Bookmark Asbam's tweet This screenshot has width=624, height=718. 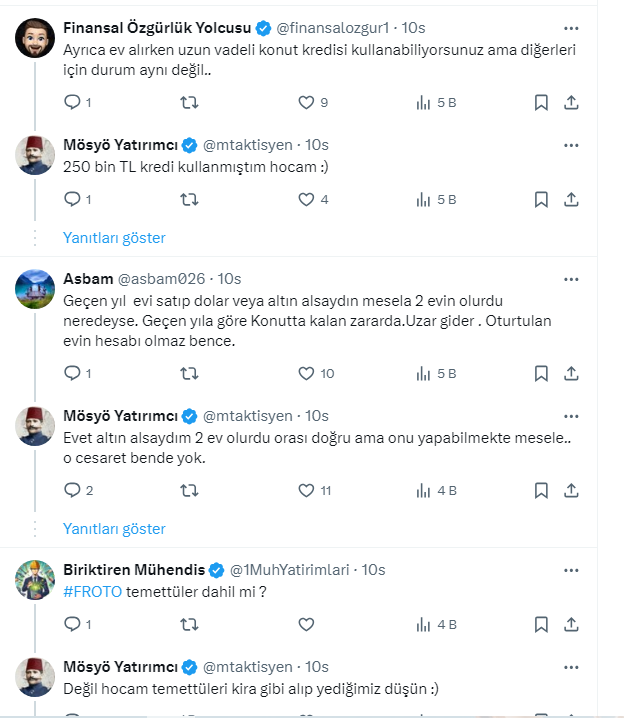540,373
